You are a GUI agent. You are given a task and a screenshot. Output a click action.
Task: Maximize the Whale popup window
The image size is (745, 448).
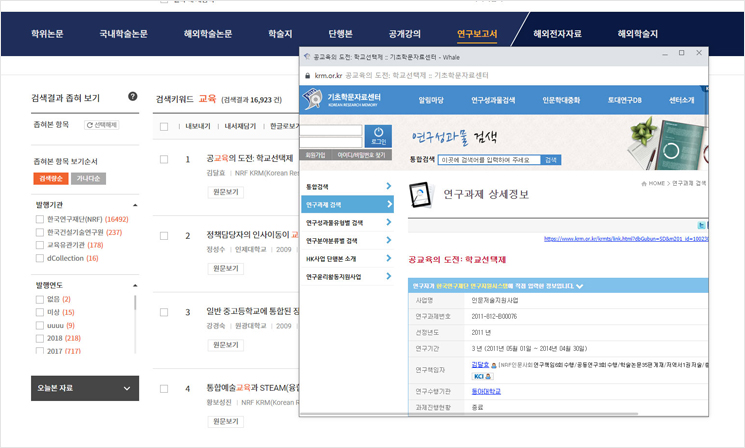tap(681, 53)
